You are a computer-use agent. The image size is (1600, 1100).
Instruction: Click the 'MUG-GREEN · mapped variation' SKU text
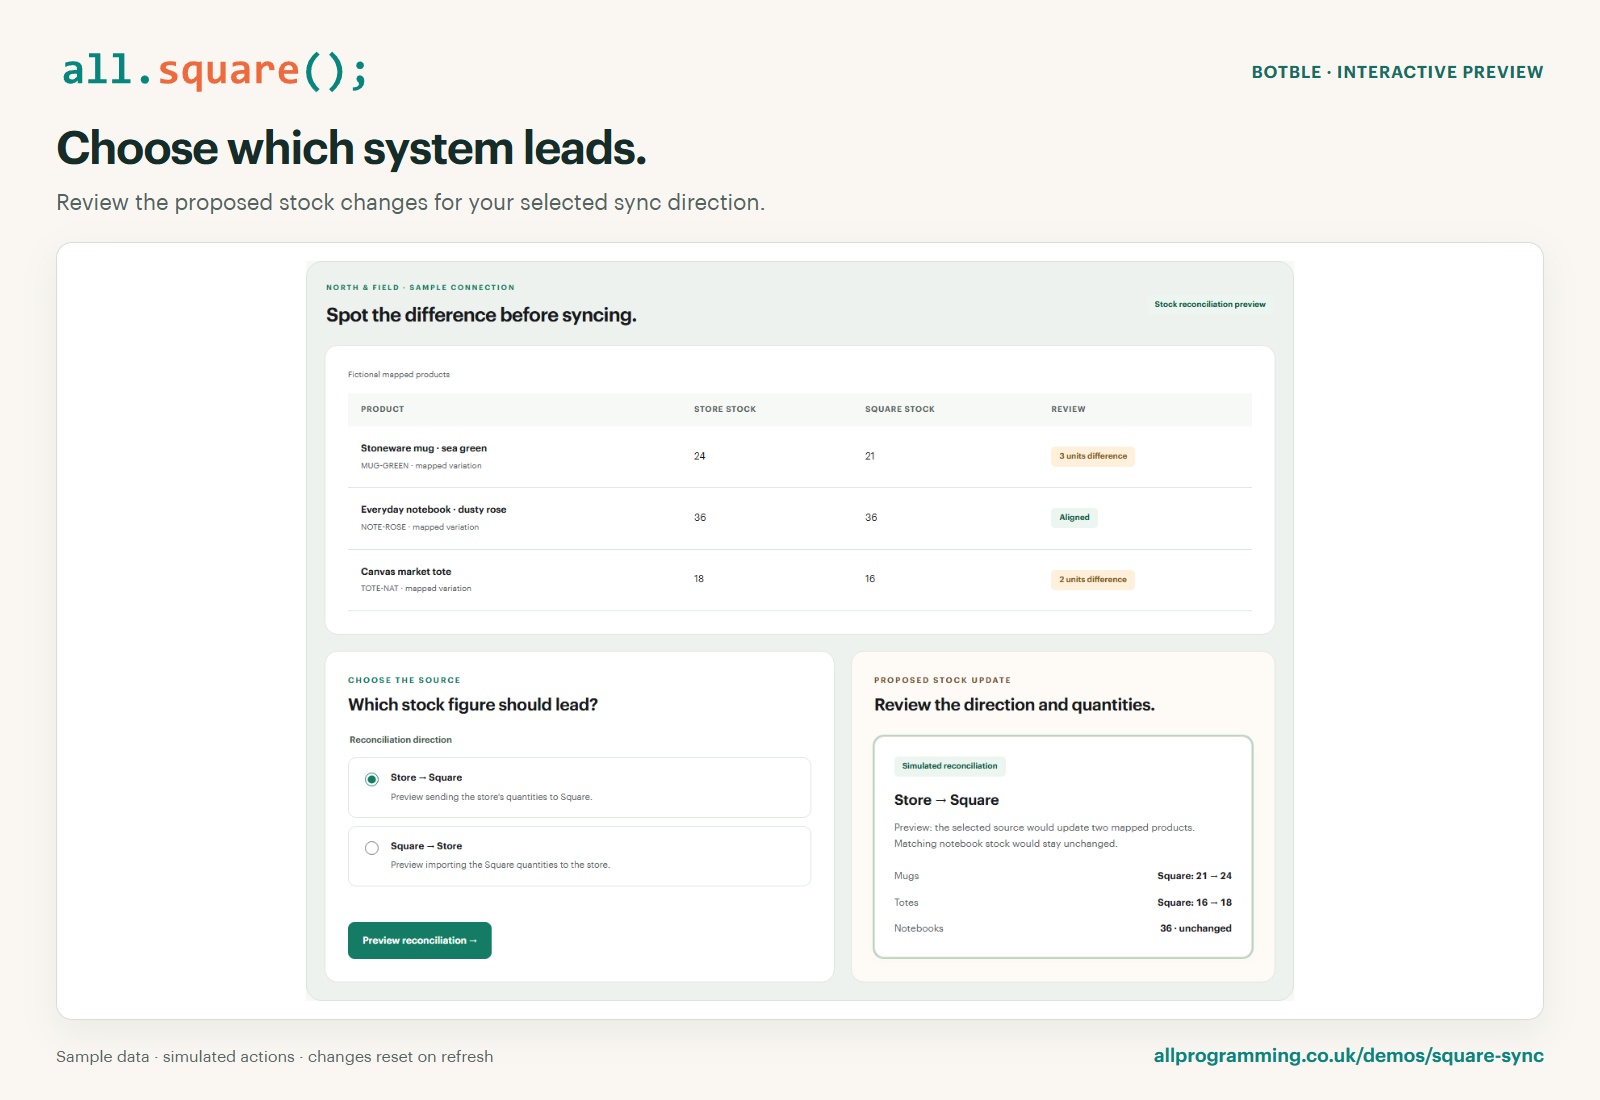click(421, 466)
